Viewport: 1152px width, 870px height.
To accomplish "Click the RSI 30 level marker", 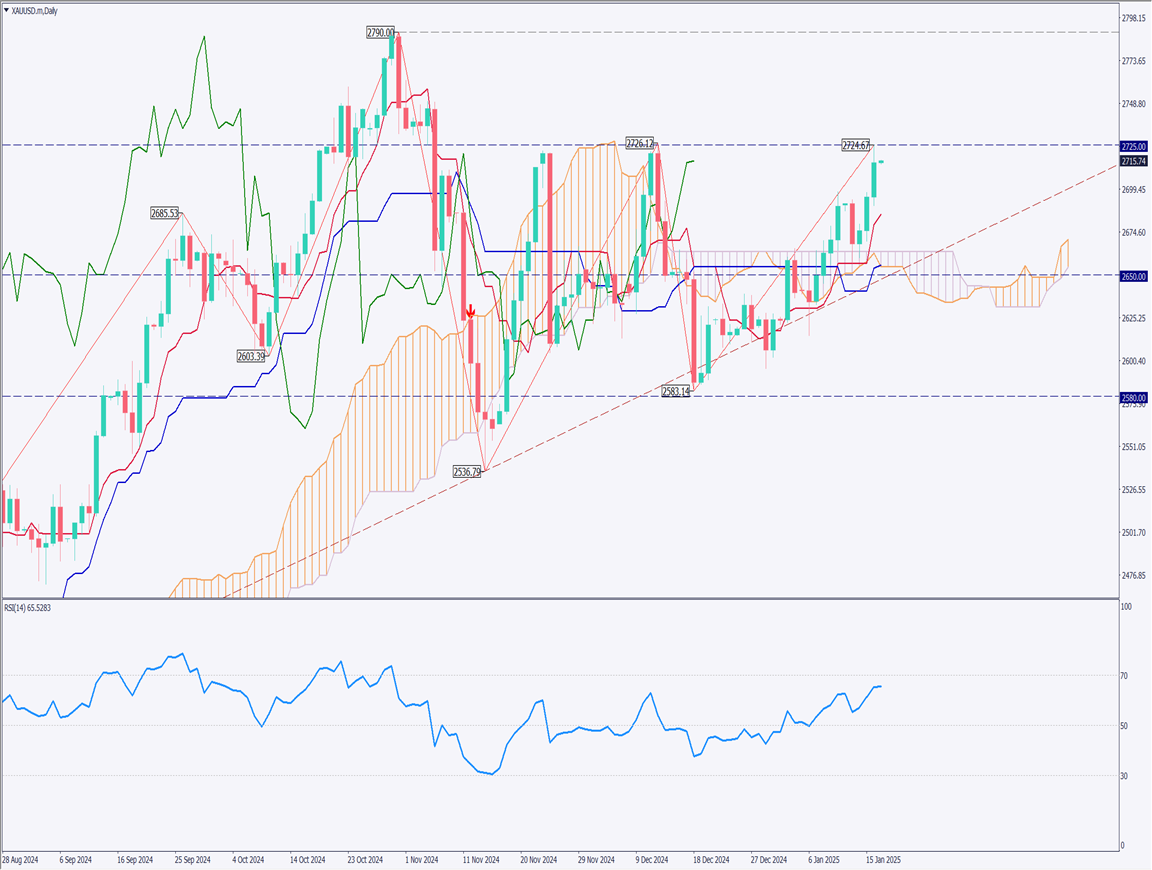I will [x=1124, y=775].
